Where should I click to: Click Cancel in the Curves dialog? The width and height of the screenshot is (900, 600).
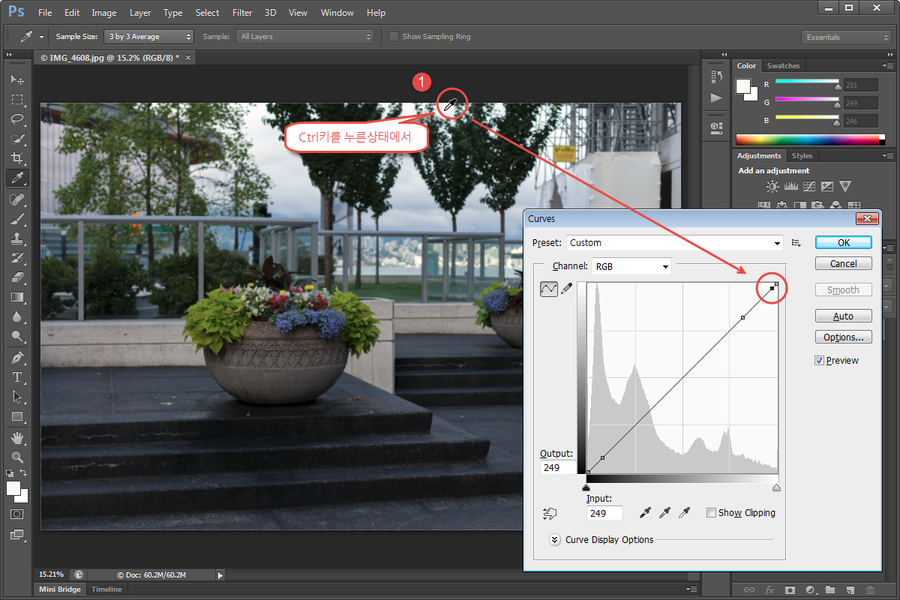(x=843, y=264)
